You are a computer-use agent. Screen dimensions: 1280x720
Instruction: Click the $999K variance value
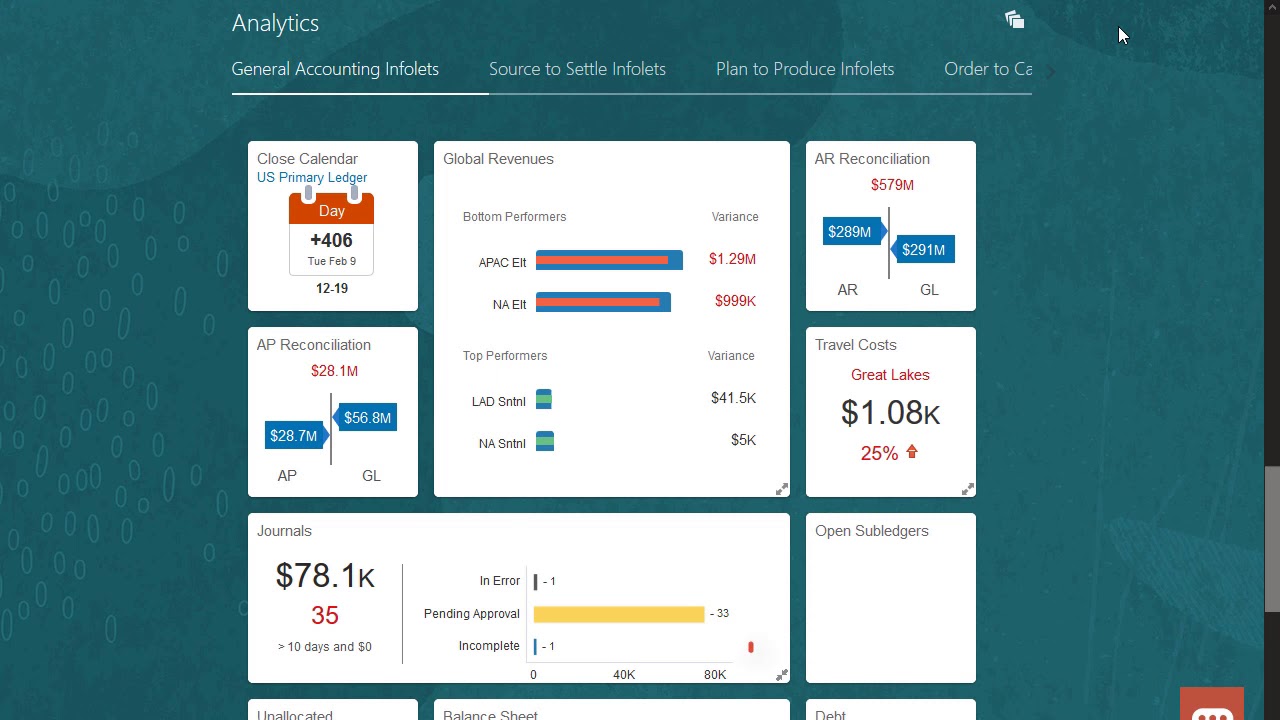click(735, 301)
